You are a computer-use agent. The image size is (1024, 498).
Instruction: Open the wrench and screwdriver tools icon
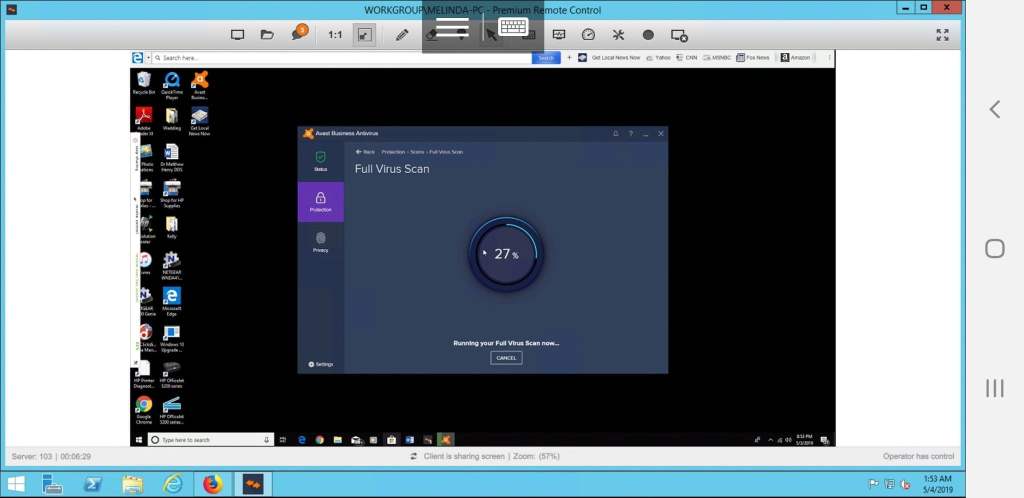618,35
